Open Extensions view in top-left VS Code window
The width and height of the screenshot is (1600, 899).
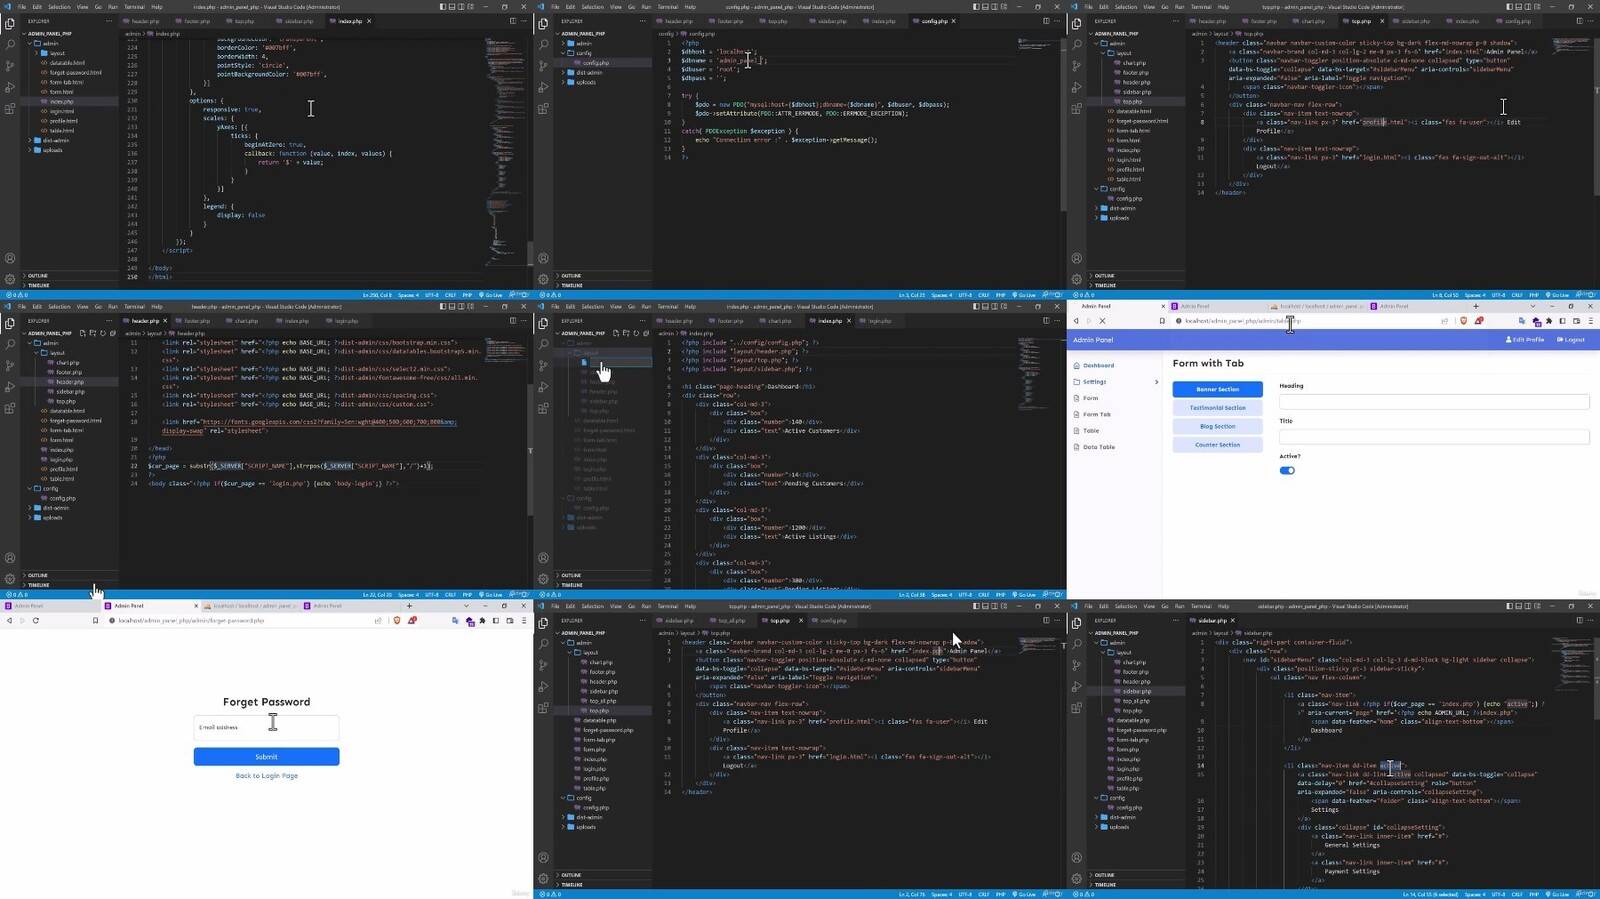(x=10, y=108)
